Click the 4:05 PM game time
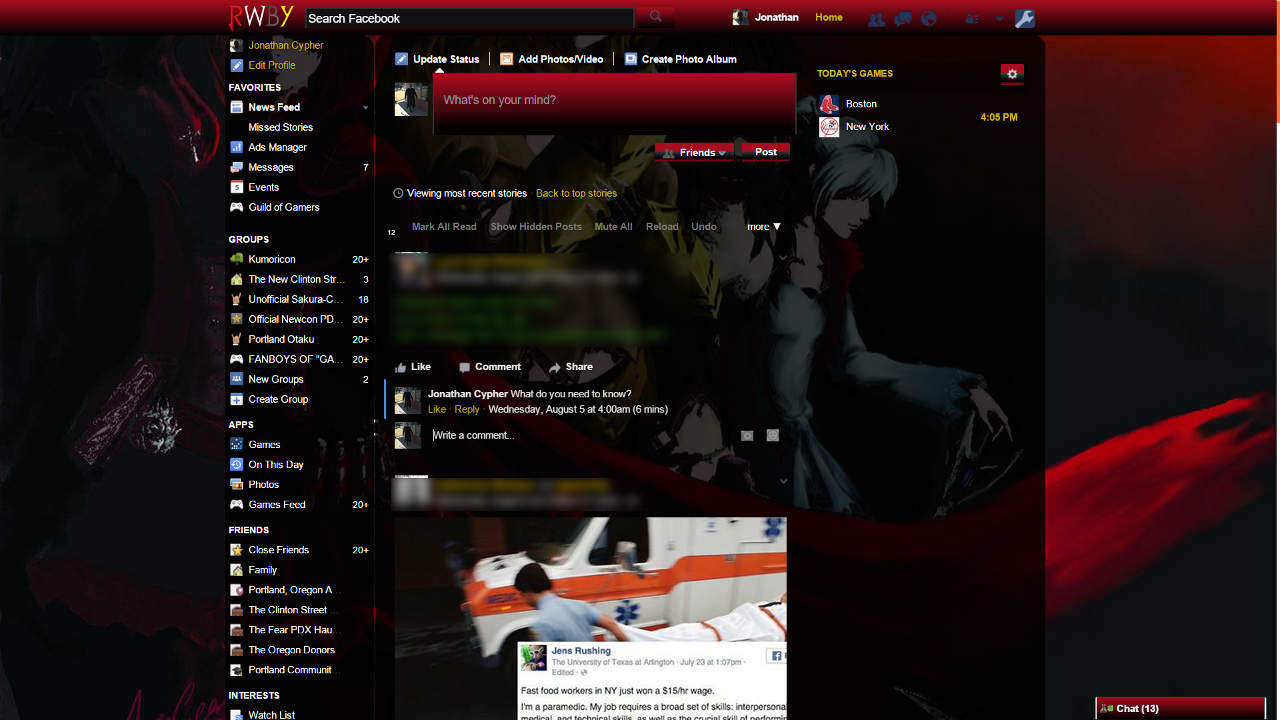 (x=999, y=117)
